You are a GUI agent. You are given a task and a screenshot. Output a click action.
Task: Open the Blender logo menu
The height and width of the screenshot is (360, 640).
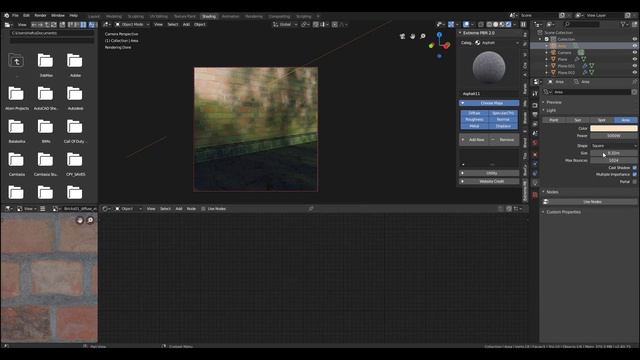click(x=7, y=16)
